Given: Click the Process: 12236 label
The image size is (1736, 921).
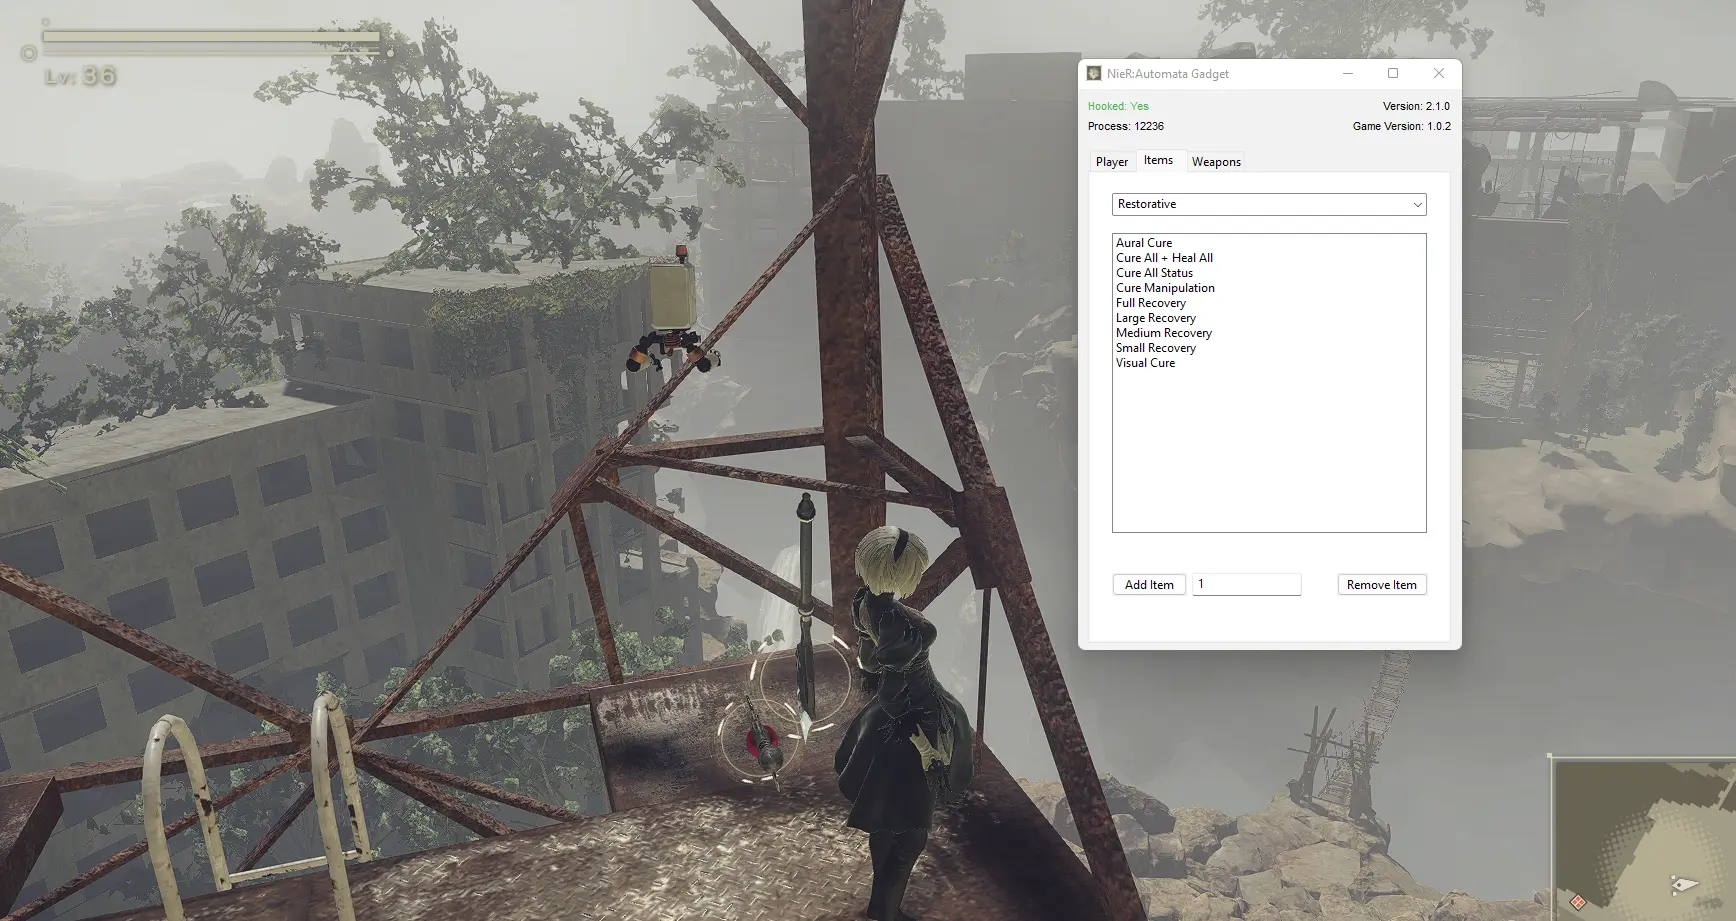Looking at the screenshot, I should coord(1126,126).
